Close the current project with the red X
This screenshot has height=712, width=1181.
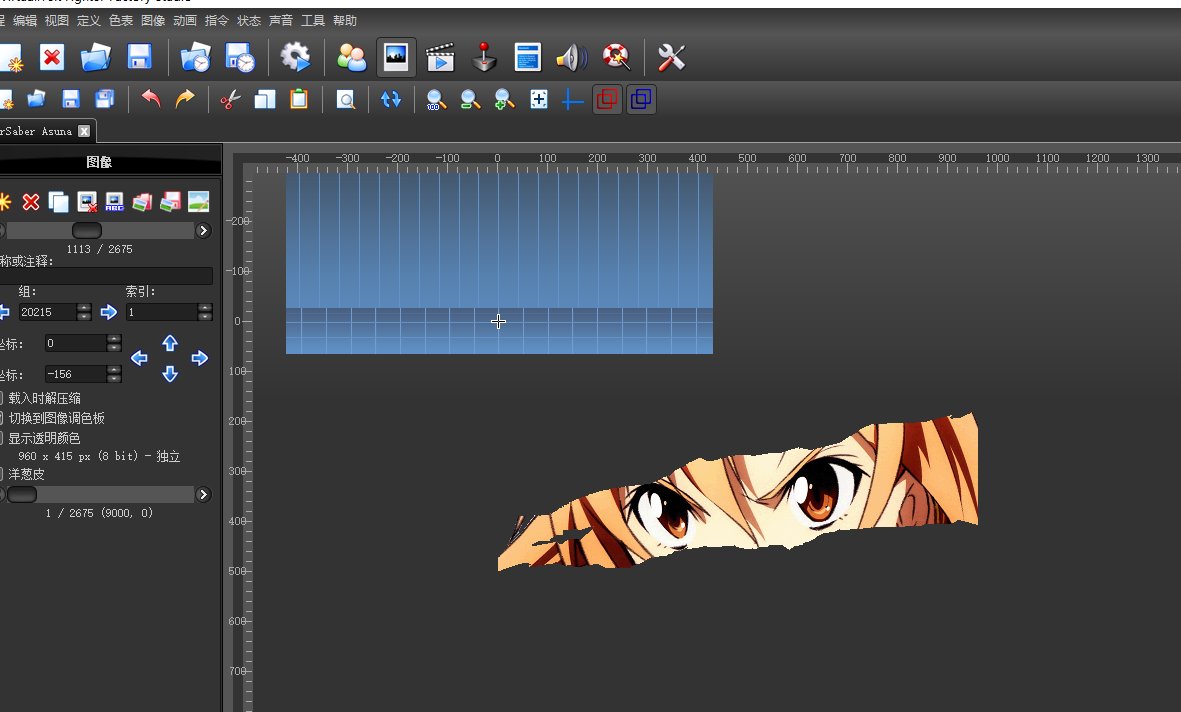pyautogui.click(x=52, y=57)
